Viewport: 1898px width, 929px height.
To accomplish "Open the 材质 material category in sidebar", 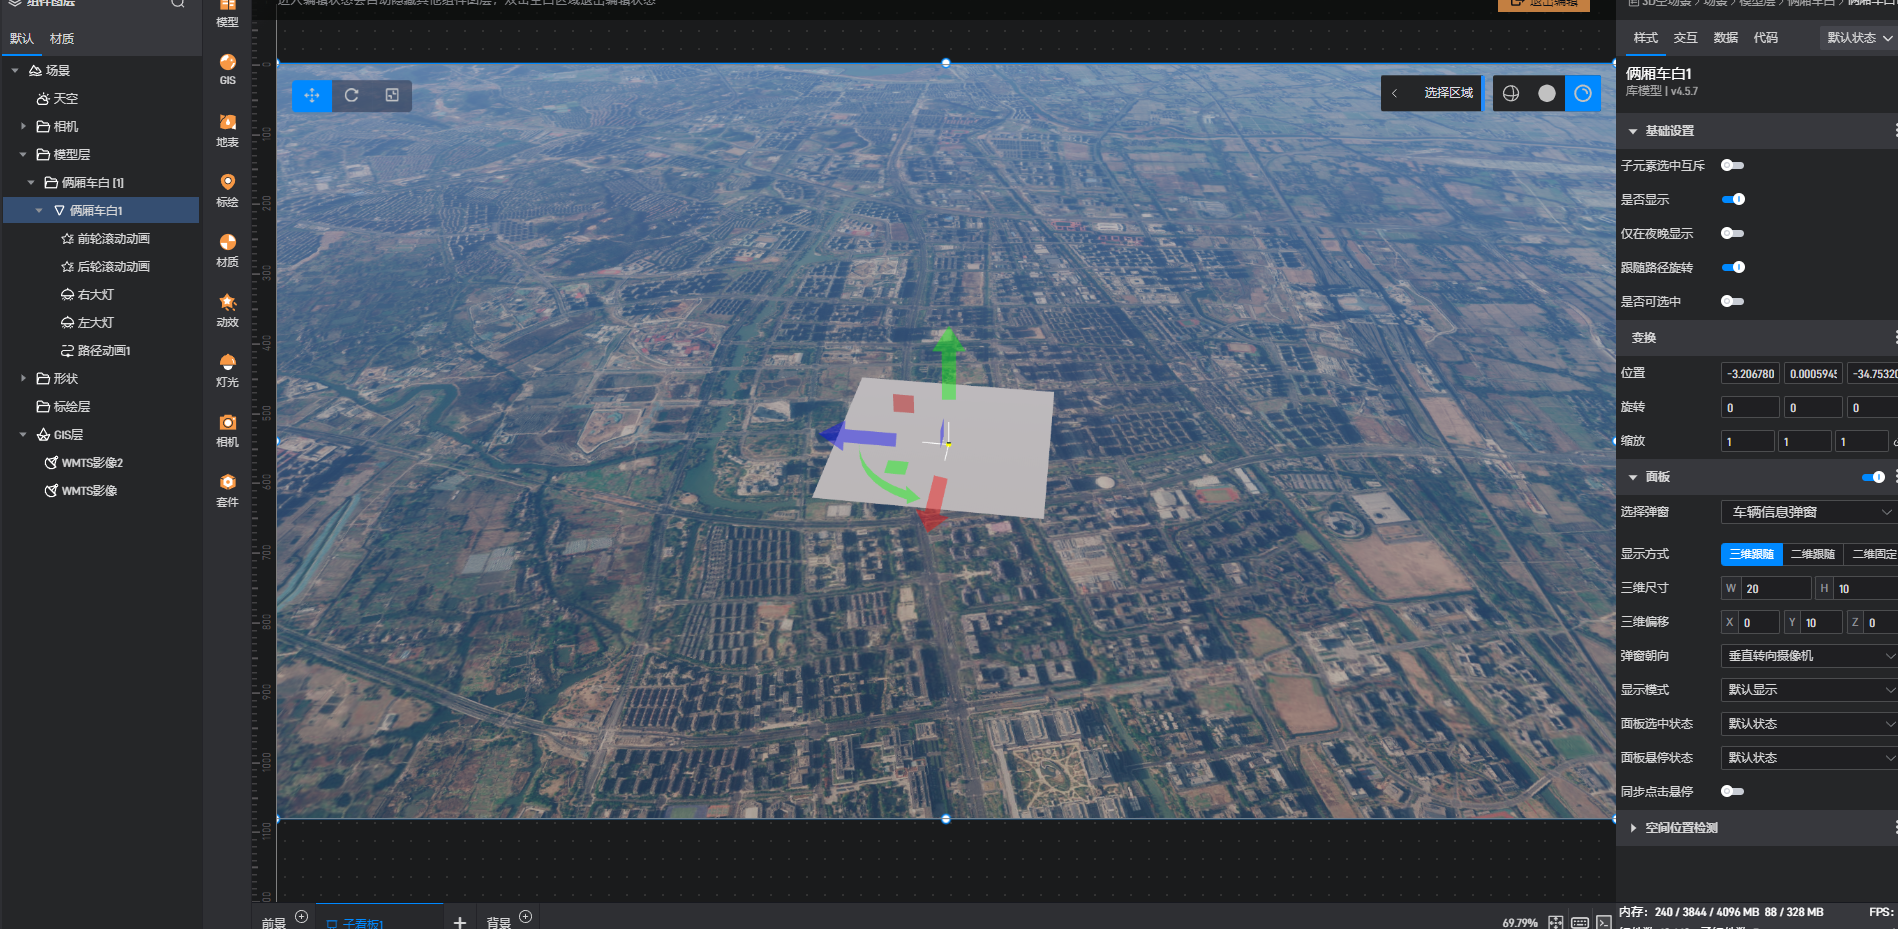I will 228,249.
